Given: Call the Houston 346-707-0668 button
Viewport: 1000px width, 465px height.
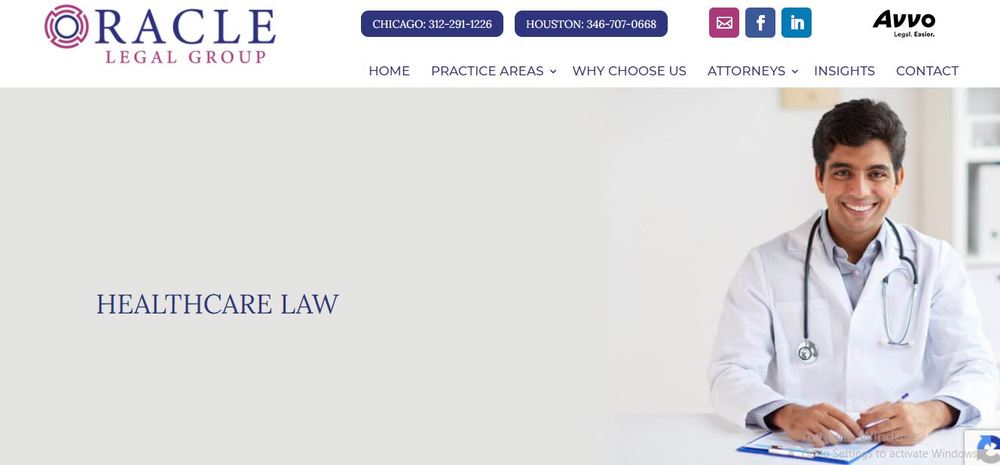Looking at the screenshot, I should (591, 24).
